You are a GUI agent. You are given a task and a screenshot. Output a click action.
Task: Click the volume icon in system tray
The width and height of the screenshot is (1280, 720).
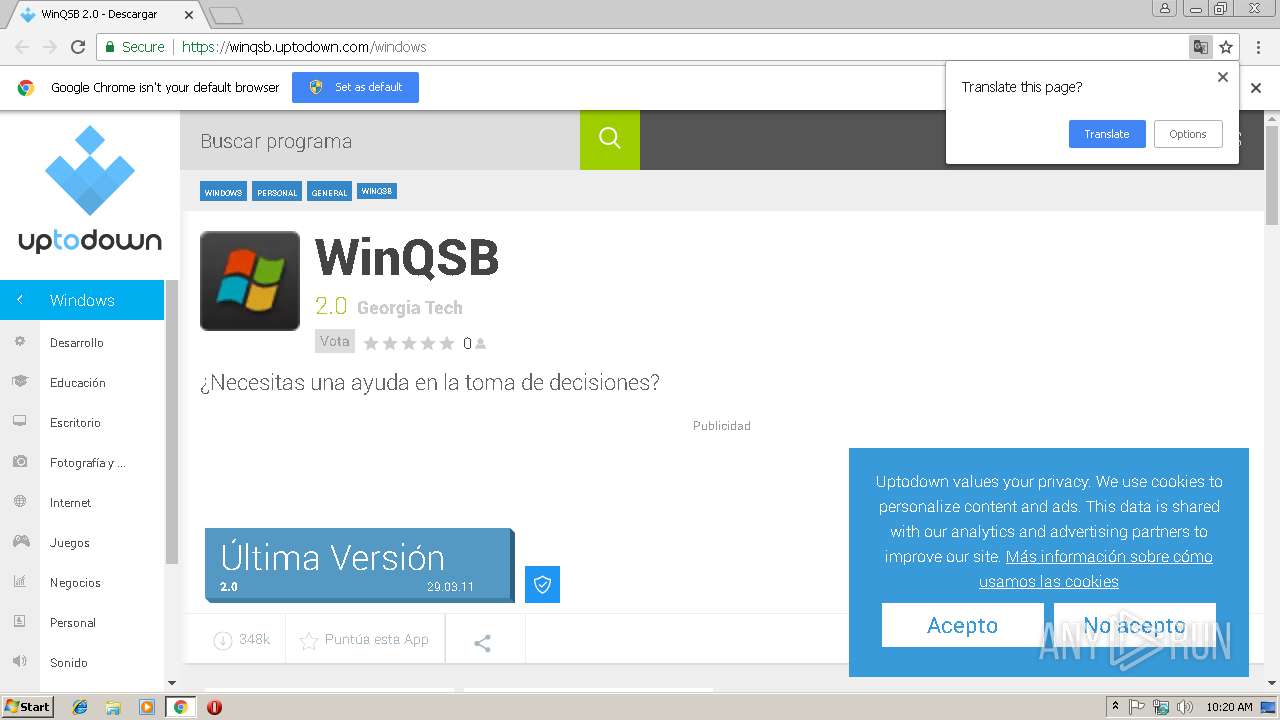(x=1185, y=707)
